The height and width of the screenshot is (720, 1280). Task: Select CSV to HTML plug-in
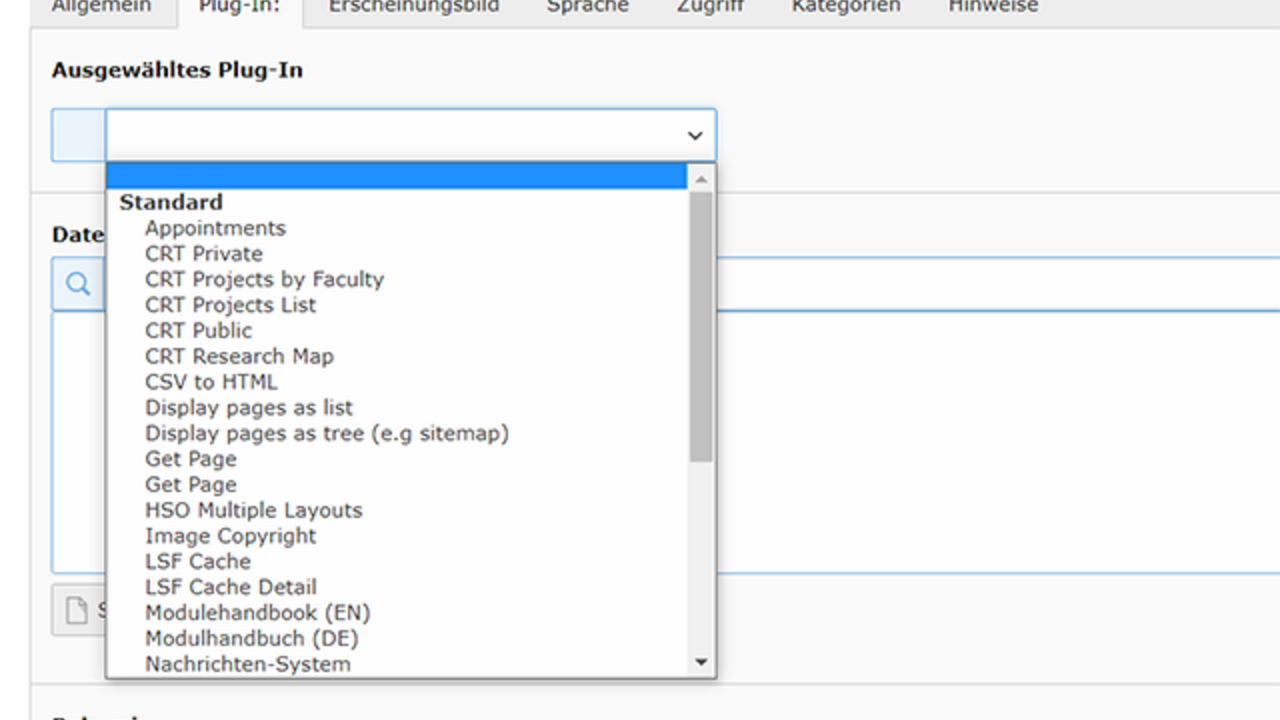211,382
